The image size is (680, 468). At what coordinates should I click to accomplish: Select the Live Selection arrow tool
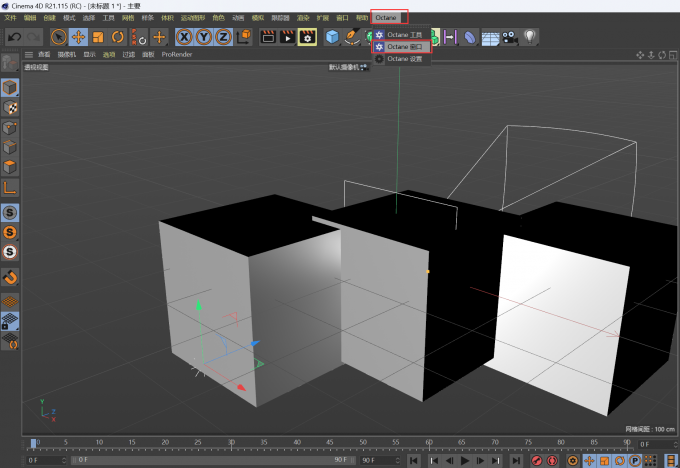[x=59, y=37]
